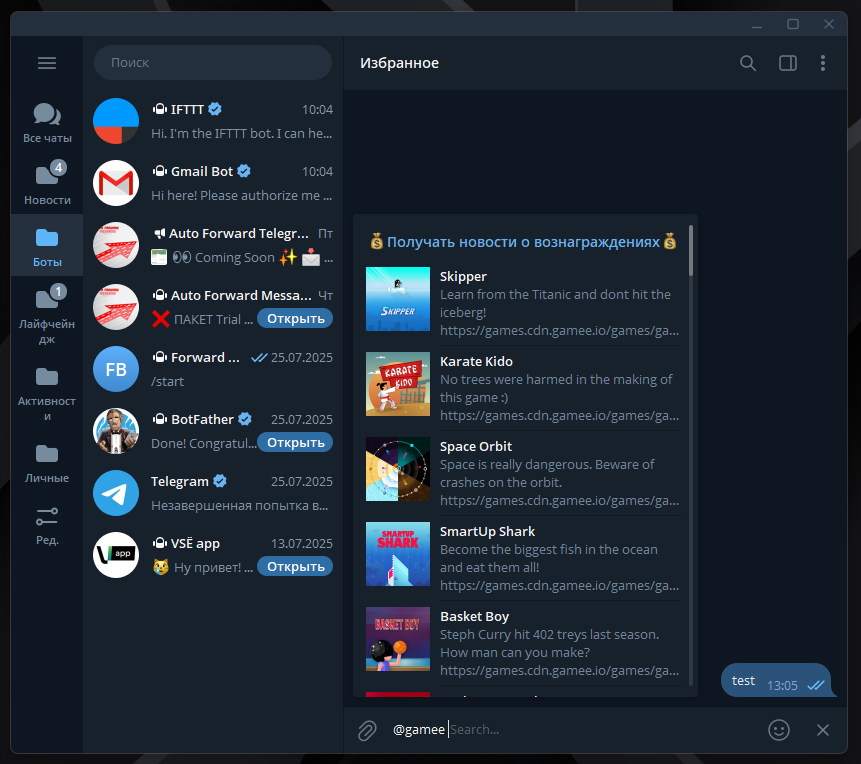Open the Forward bot chat with /start

click(x=213, y=369)
